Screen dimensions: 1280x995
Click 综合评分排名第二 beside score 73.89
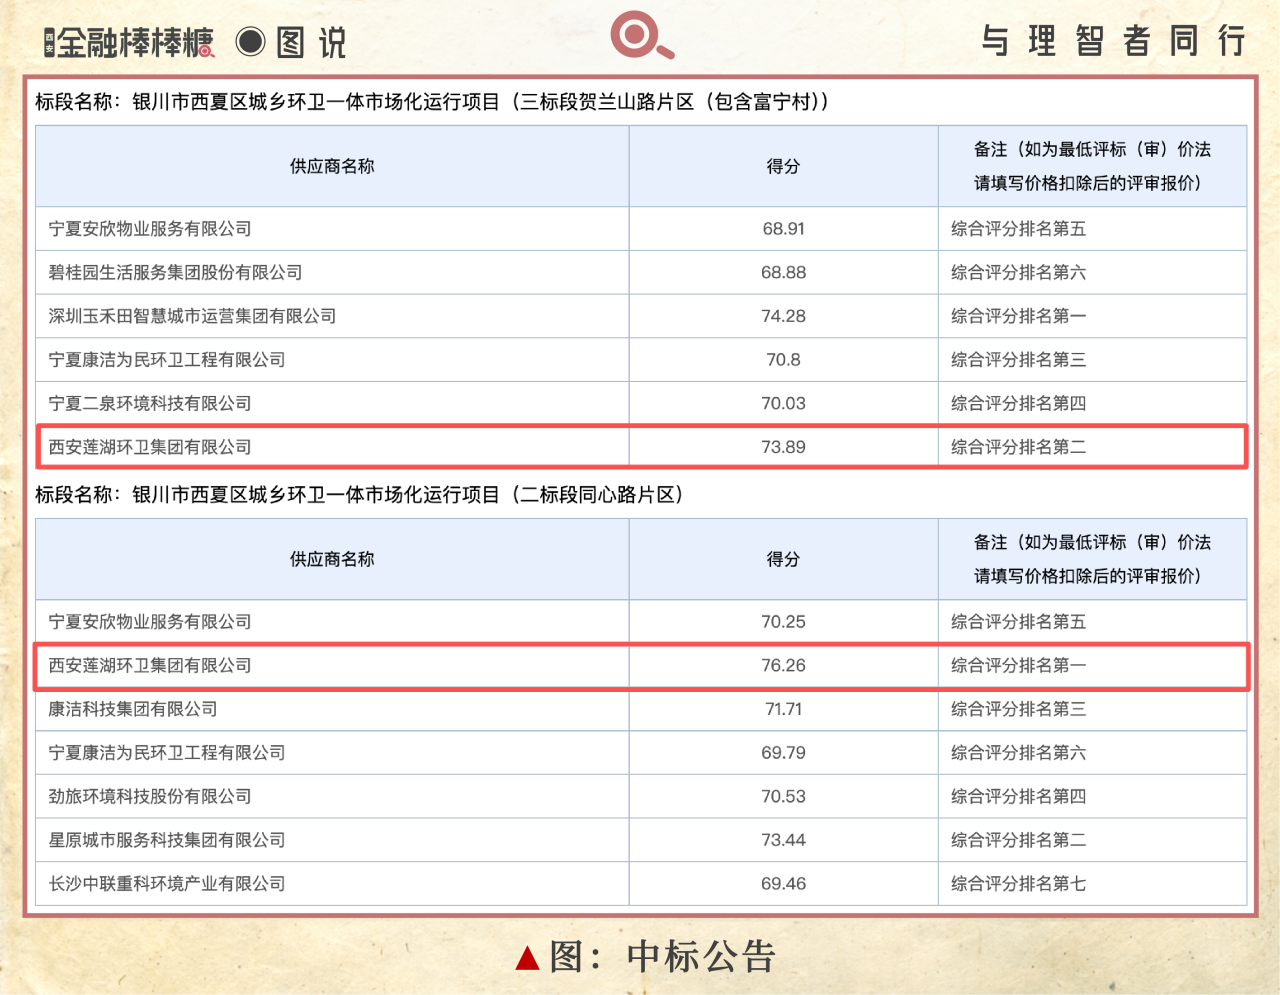coord(1018,447)
